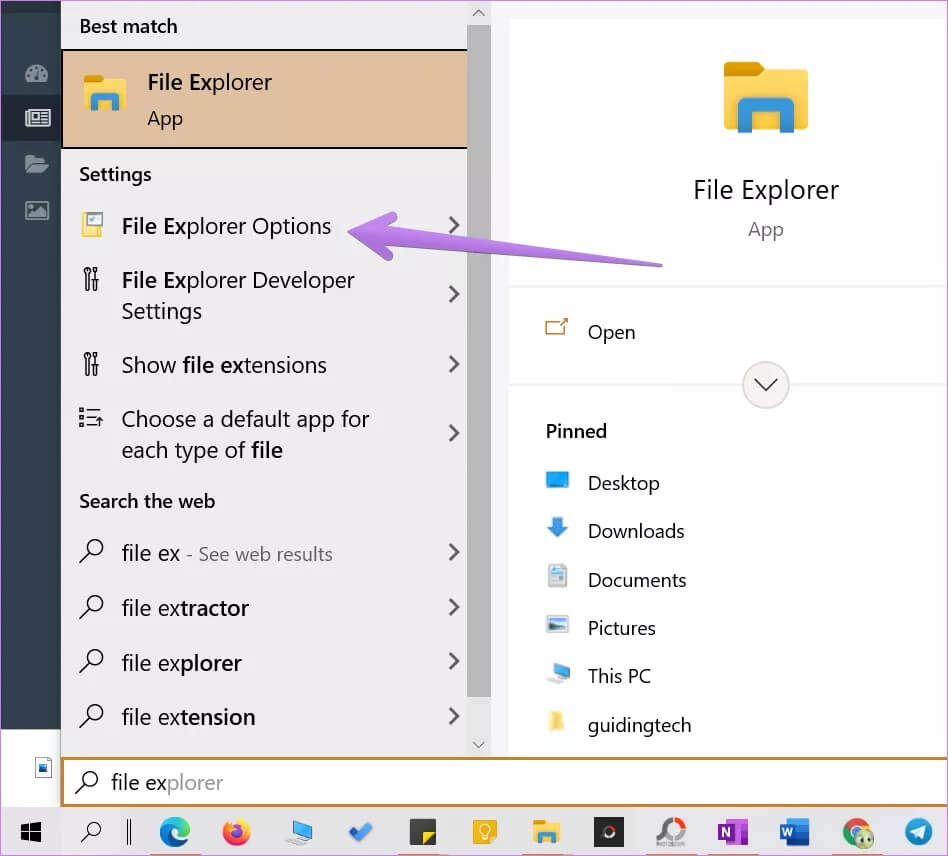This screenshot has width=948, height=856.
Task: Open Sticky Notes from the taskbar
Action: [x=423, y=832]
